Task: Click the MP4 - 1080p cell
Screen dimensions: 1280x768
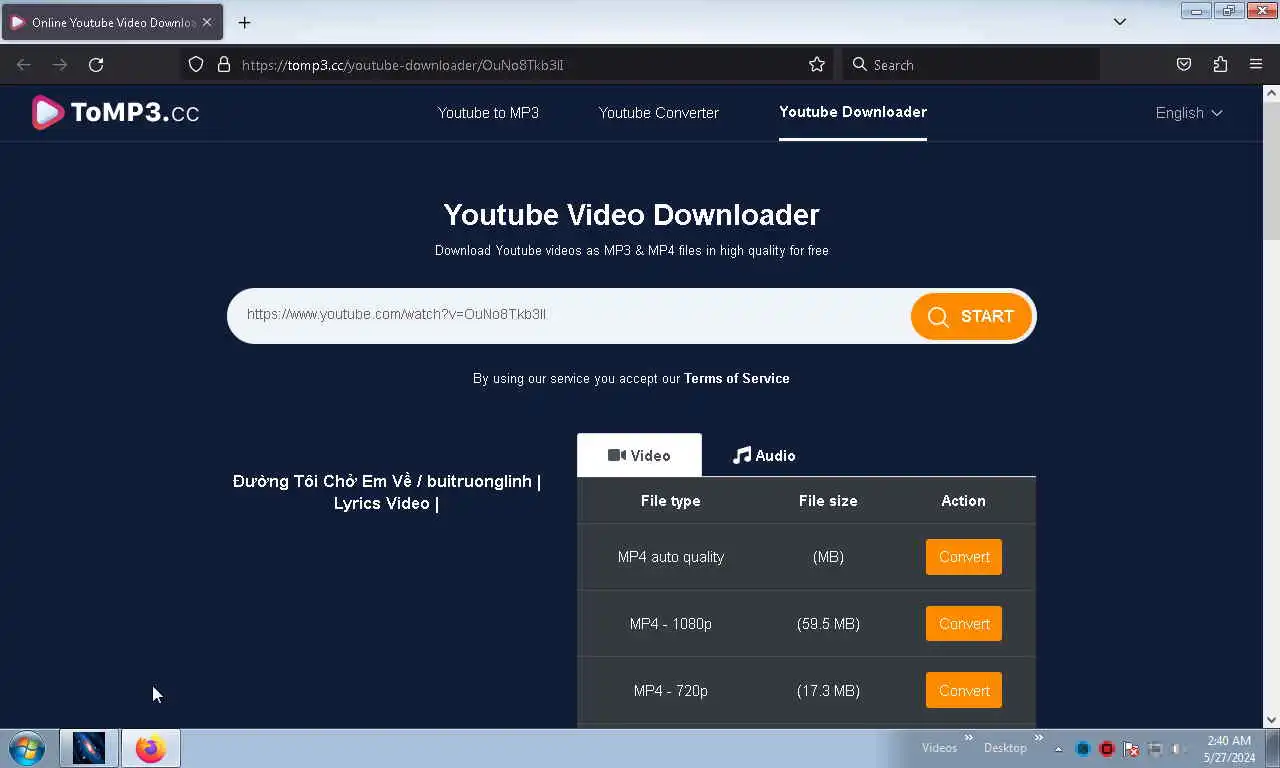Action: (x=671, y=624)
